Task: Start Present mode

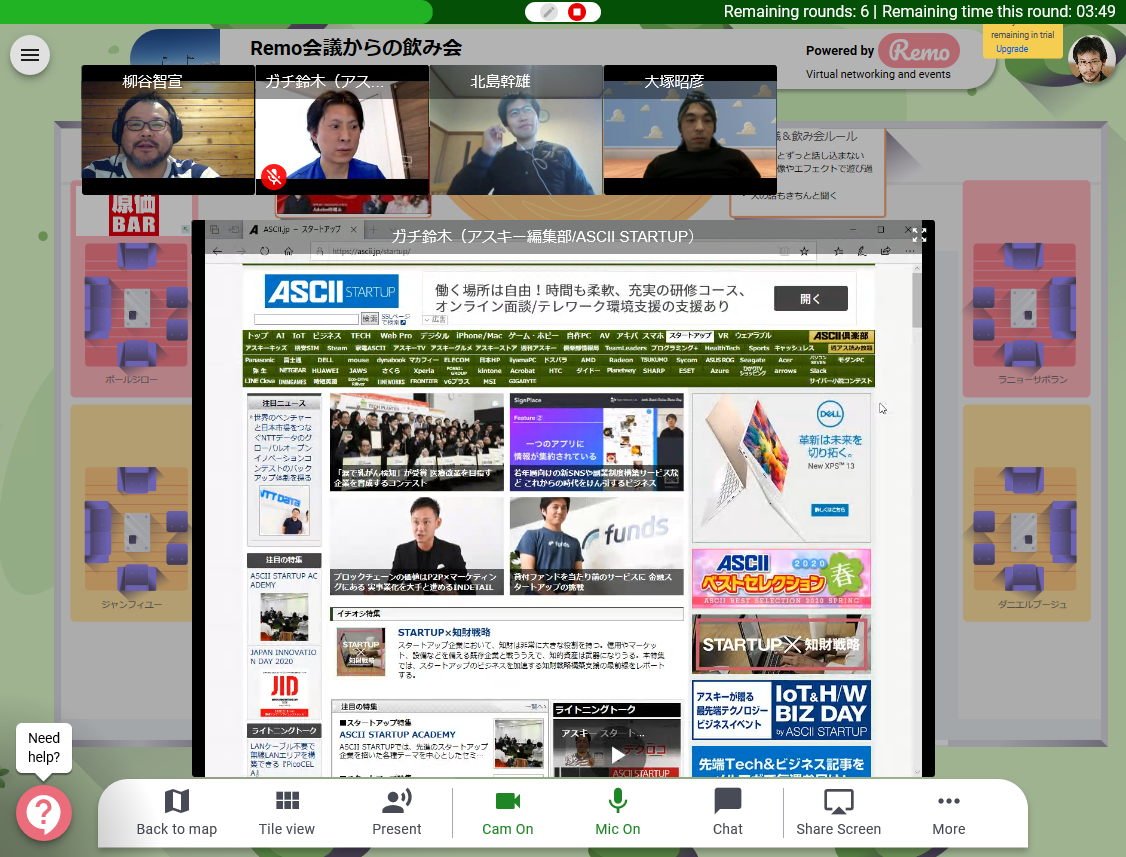Action: pyautogui.click(x=396, y=813)
